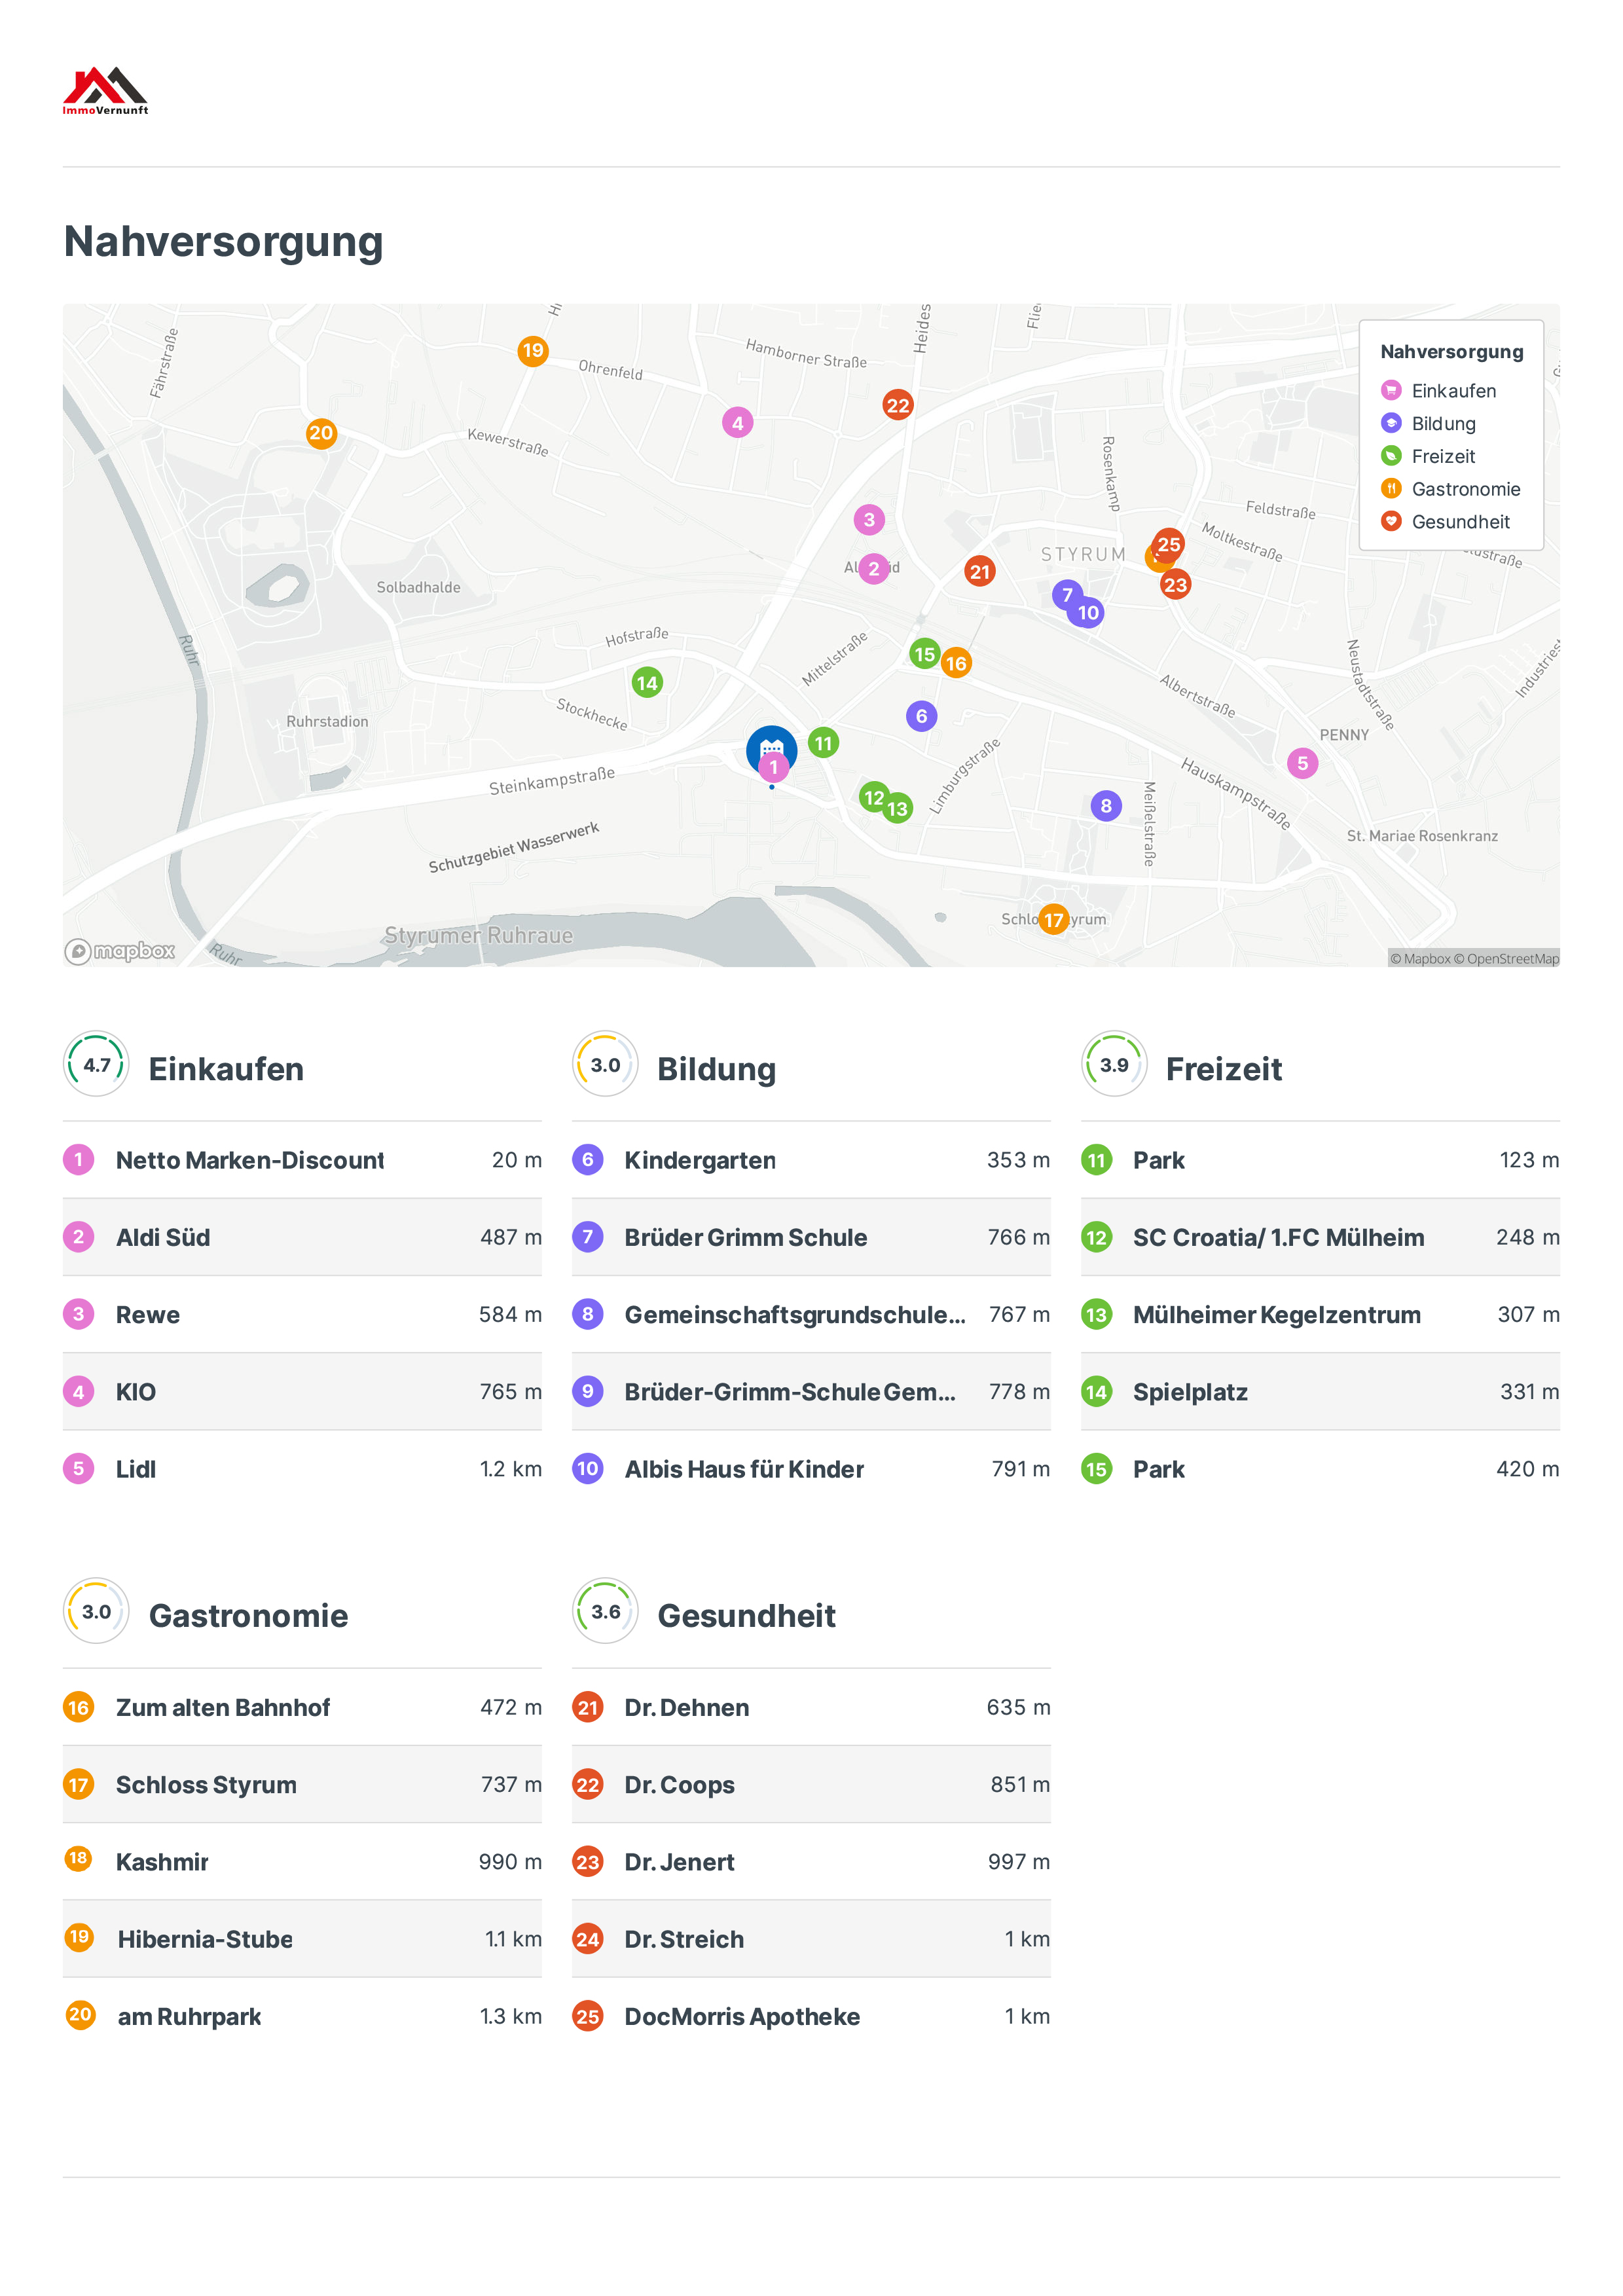The width and height of the screenshot is (1623, 2296).
Task: Click the Mülheimer Kegelzentrum entry
Action: click(1276, 1315)
